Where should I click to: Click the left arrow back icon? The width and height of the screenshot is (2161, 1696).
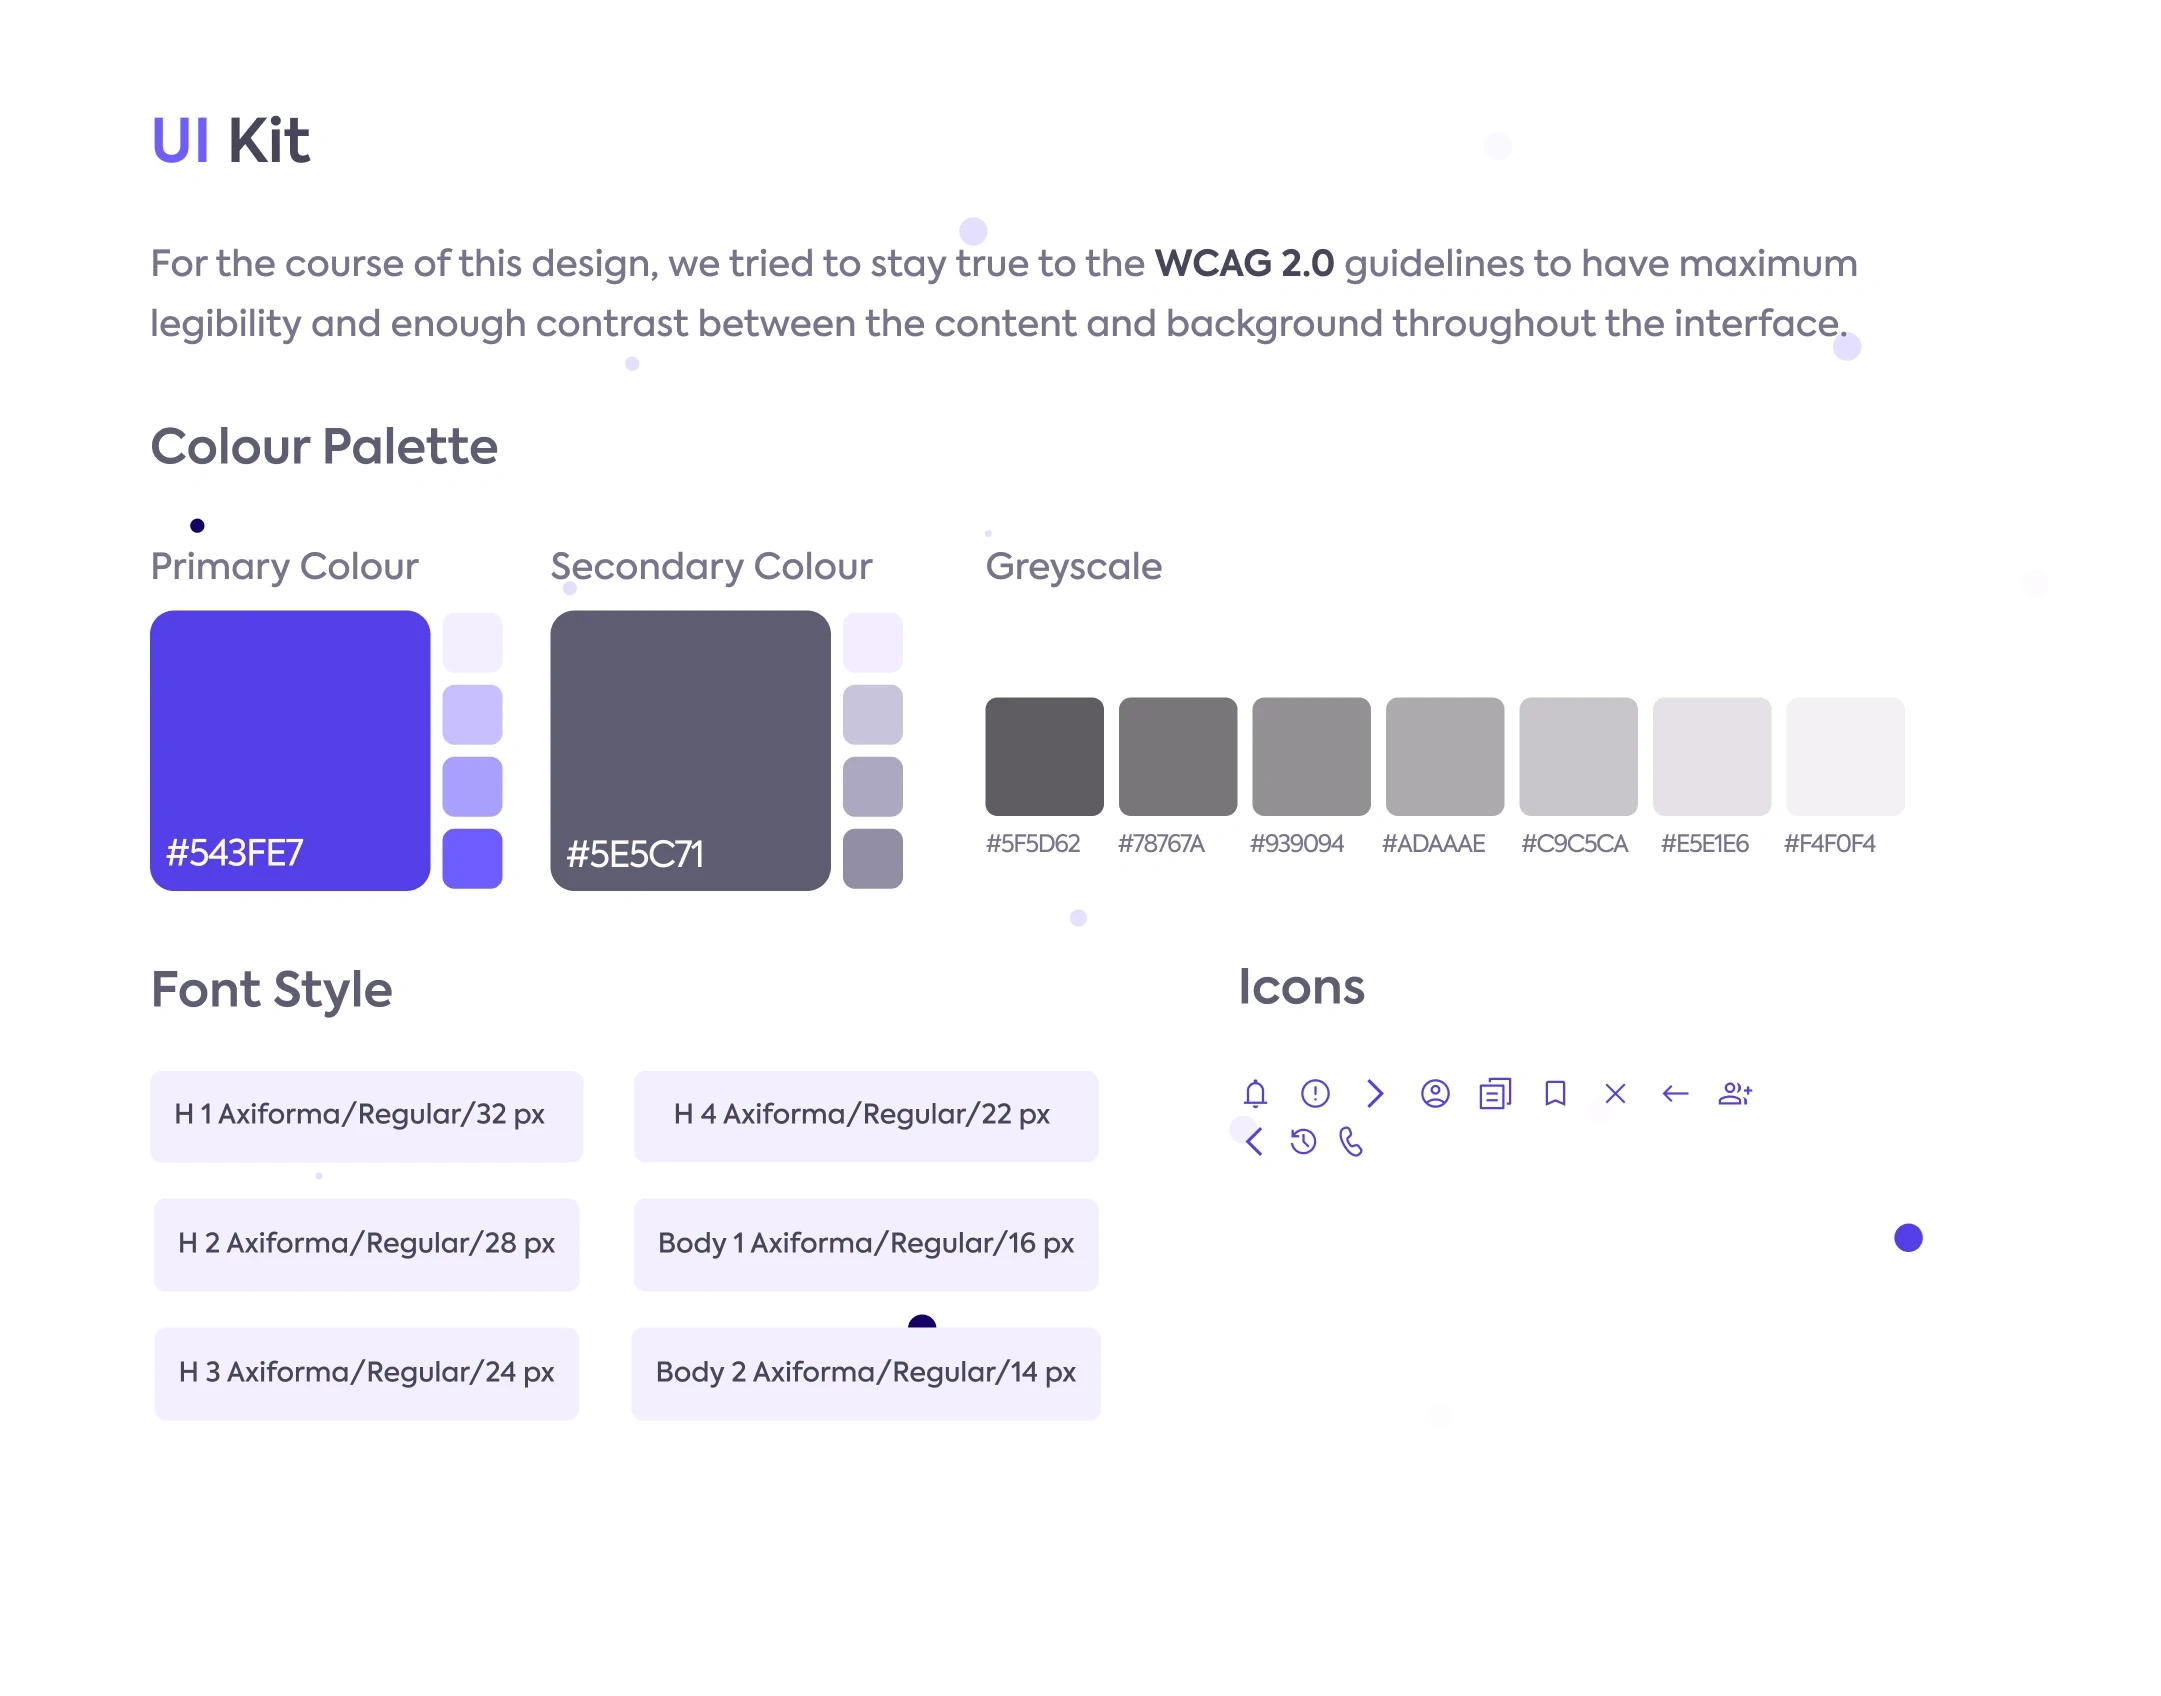click(1675, 1094)
